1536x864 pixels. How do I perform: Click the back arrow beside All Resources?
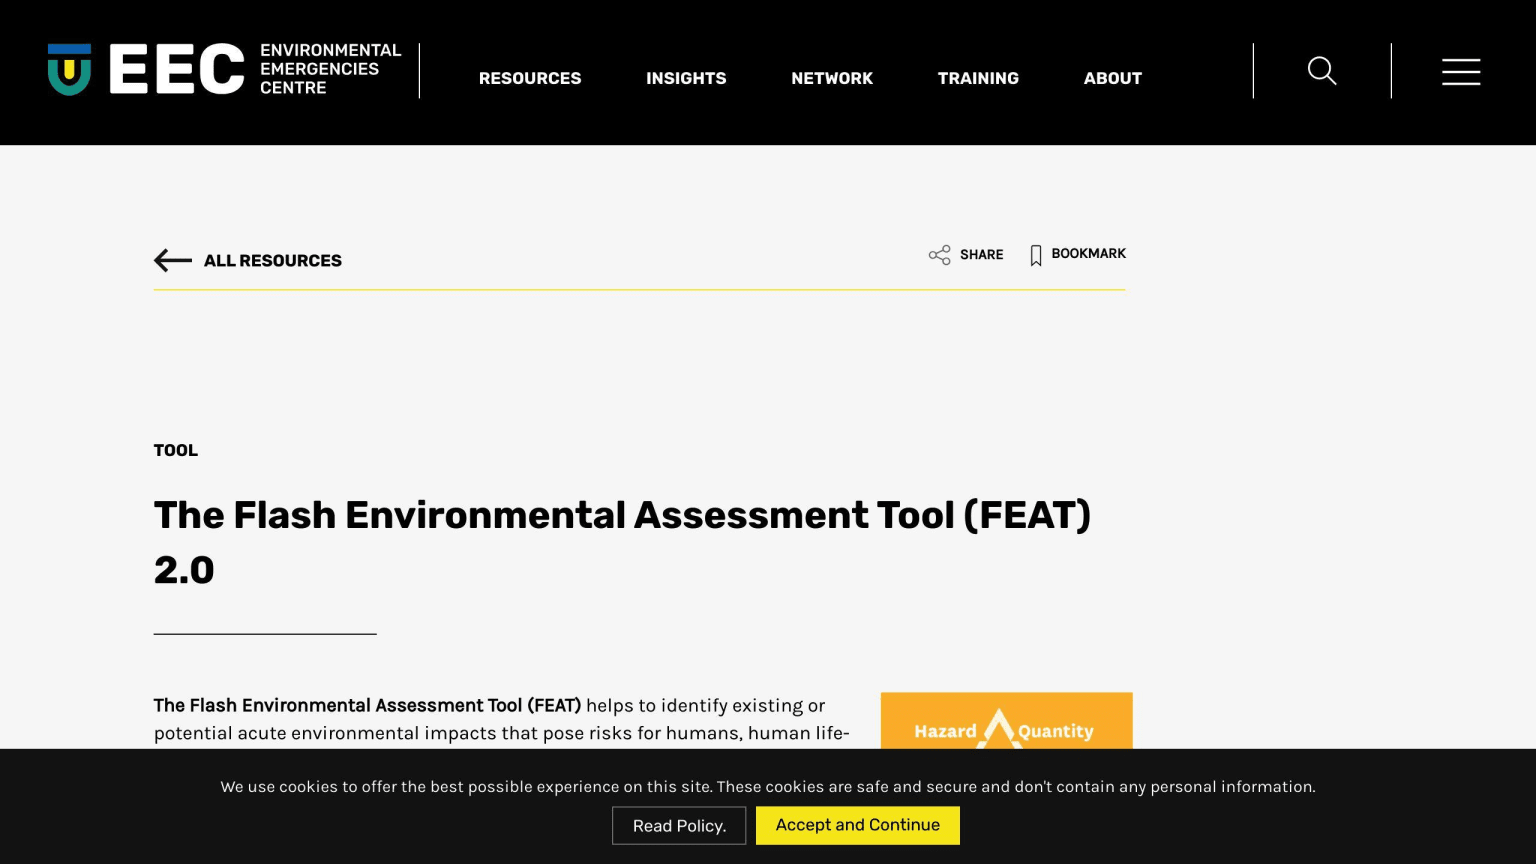point(173,260)
